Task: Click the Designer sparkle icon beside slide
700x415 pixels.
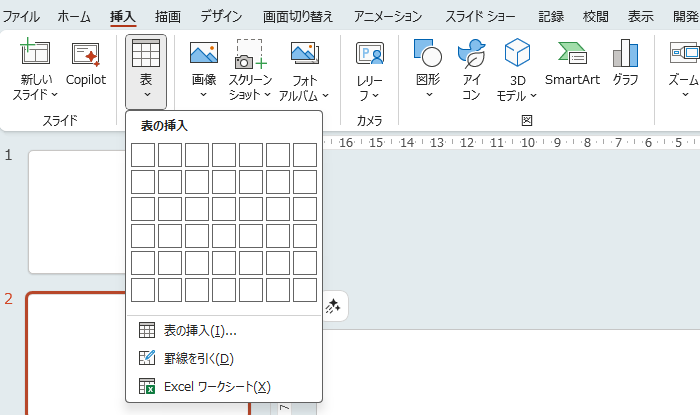Action: click(x=333, y=307)
